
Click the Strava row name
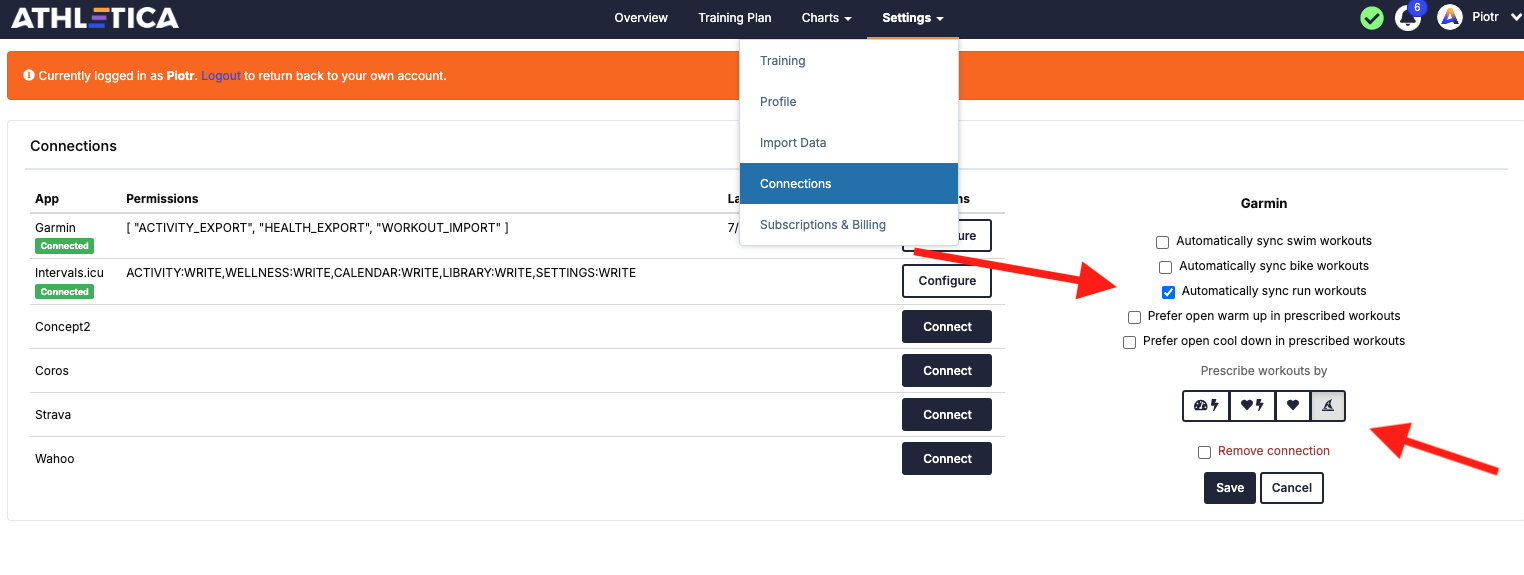point(53,415)
